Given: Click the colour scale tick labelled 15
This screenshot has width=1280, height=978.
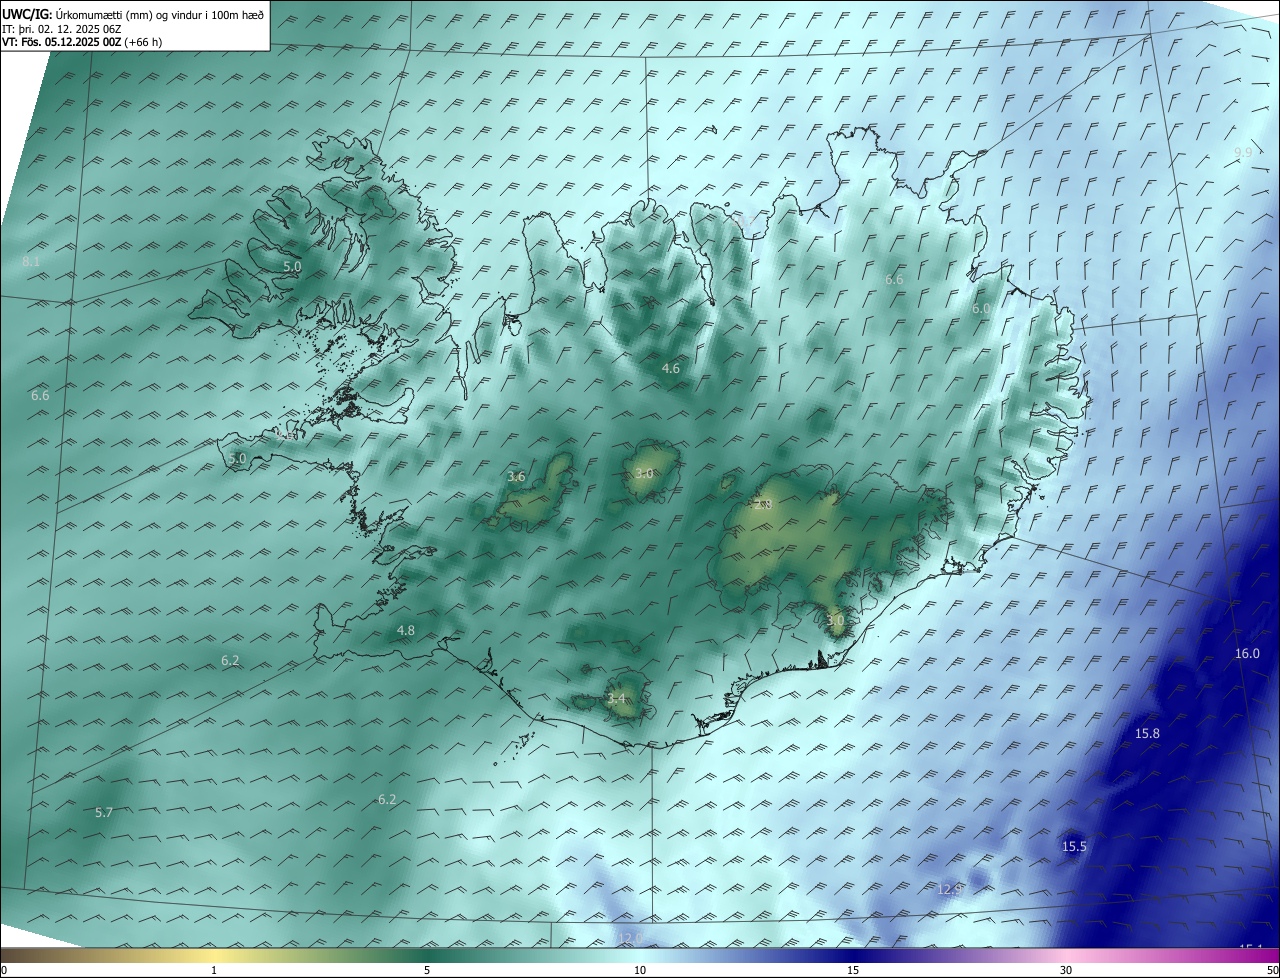Looking at the screenshot, I should 853,970.
